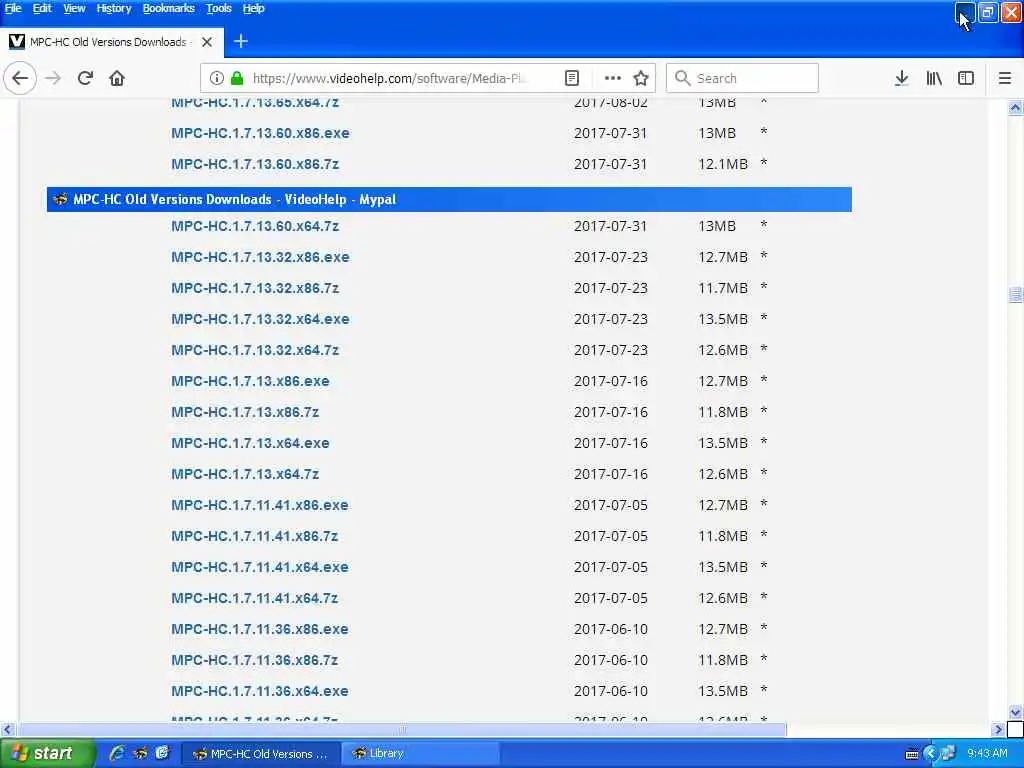
Task: Download MPC-HC.1.7.13.60.x86.7z
Action: (x=255, y=164)
